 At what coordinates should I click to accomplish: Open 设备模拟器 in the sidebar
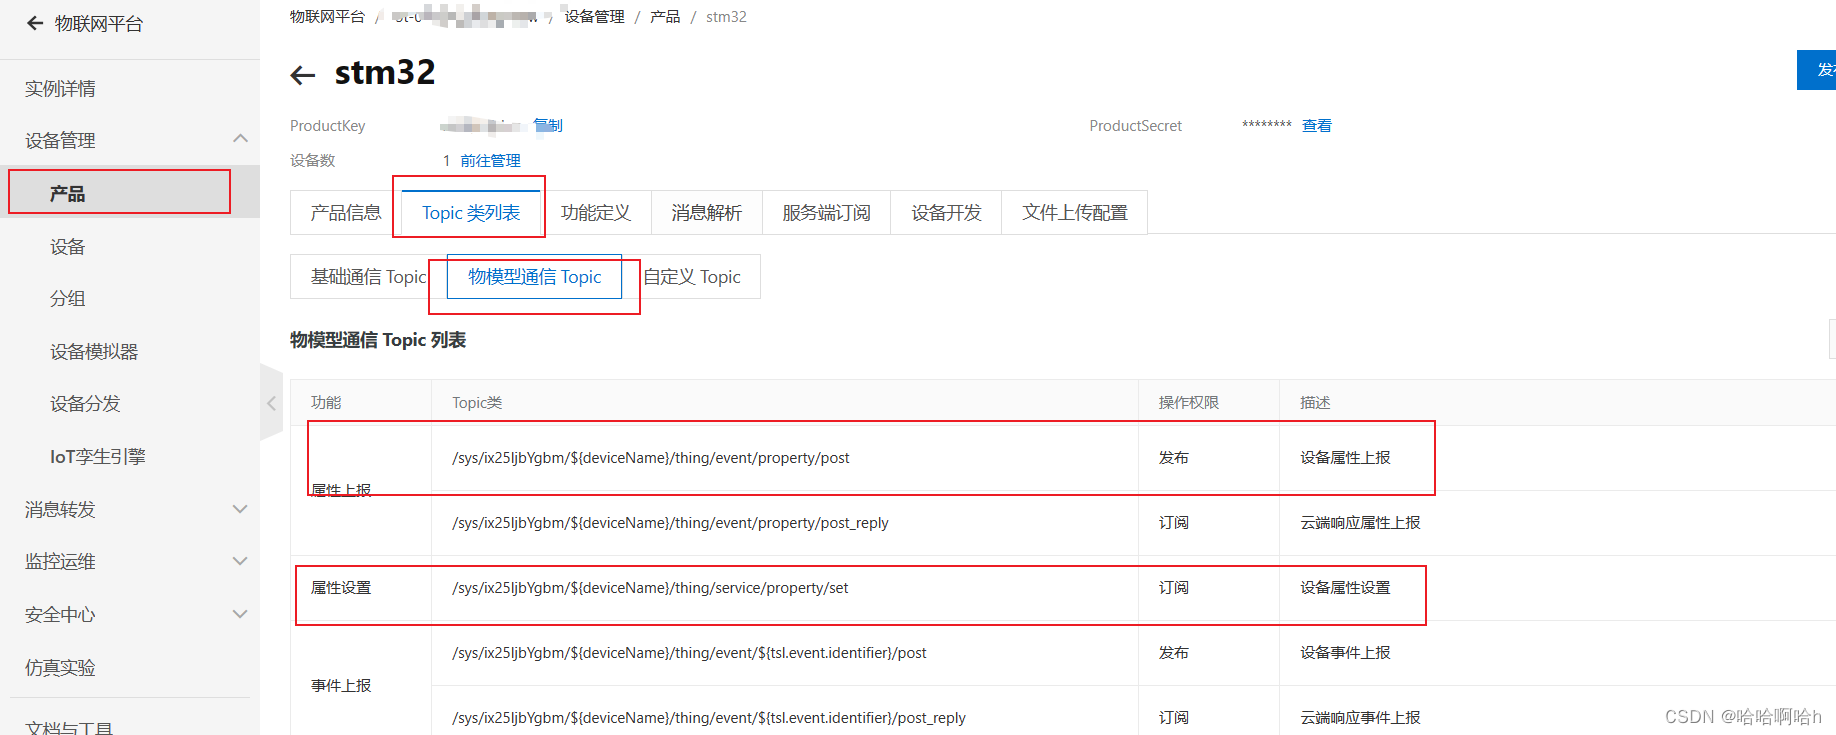(94, 351)
